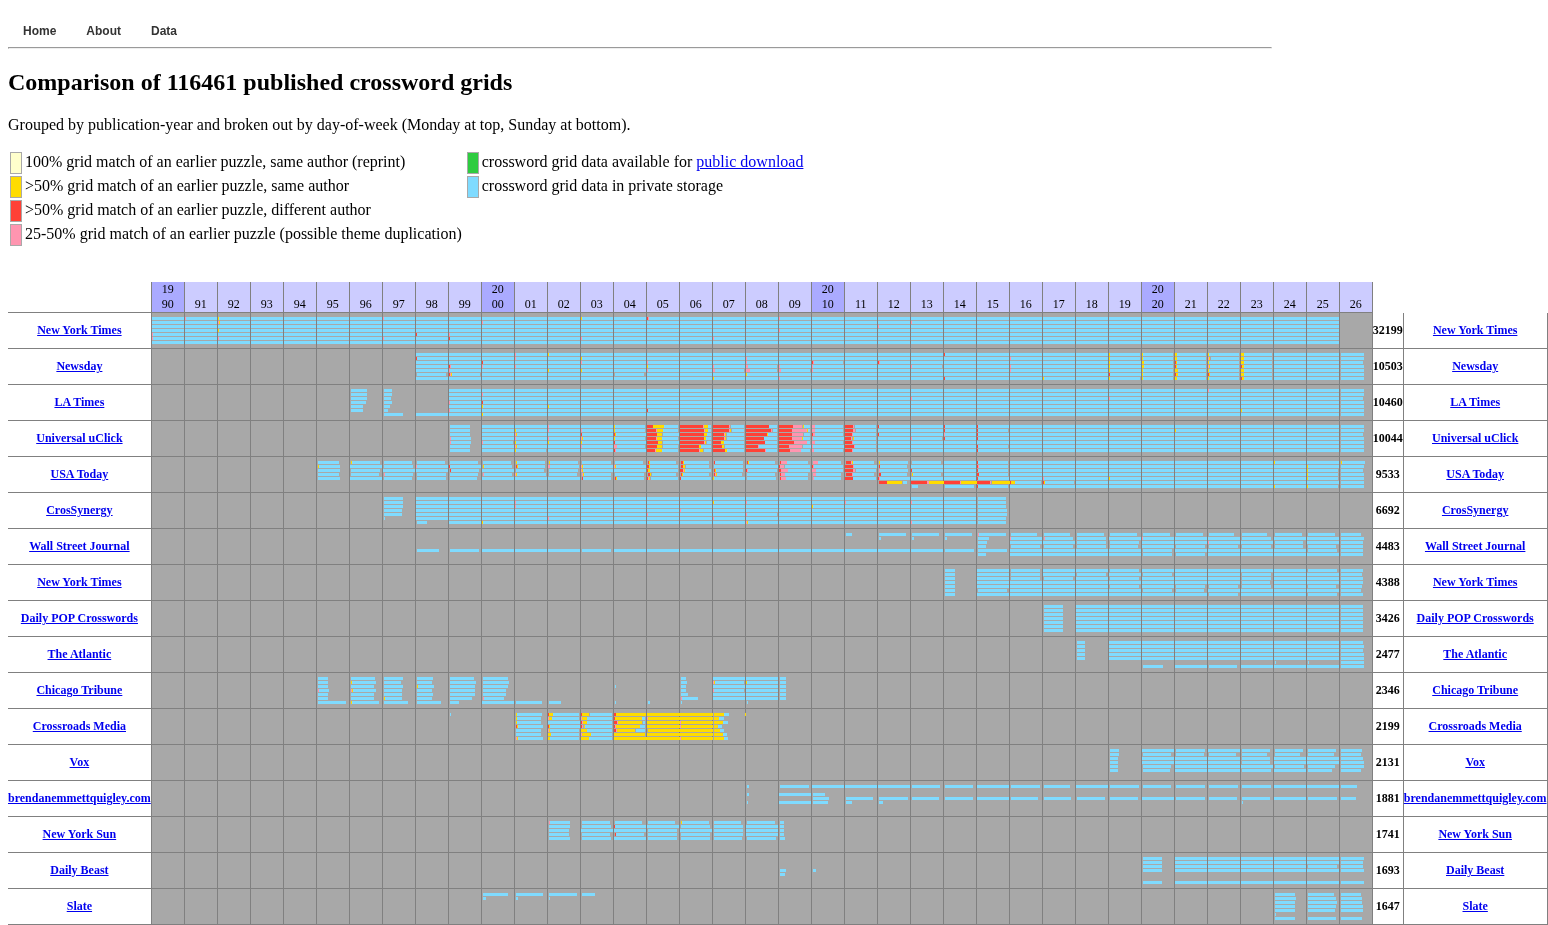Click the pale yellow reprint legend swatch

pyautogui.click(x=16, y=163)
